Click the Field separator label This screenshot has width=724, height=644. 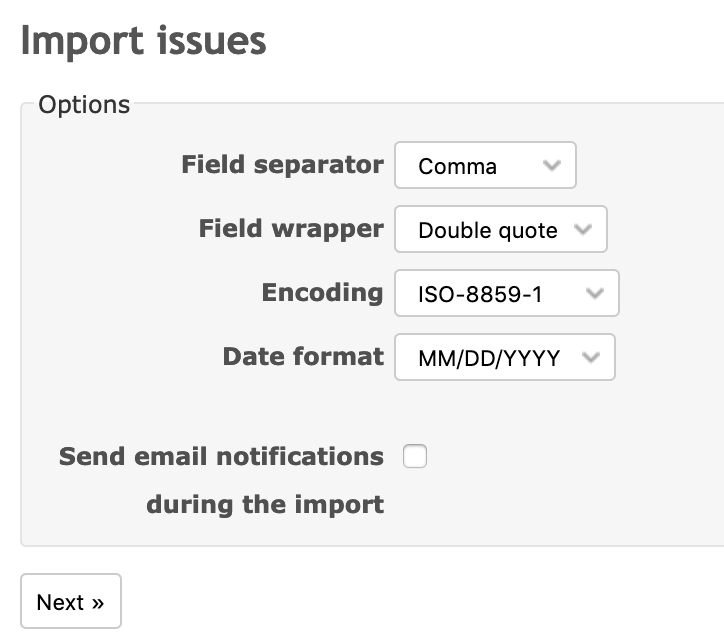(x=282, y=165)
